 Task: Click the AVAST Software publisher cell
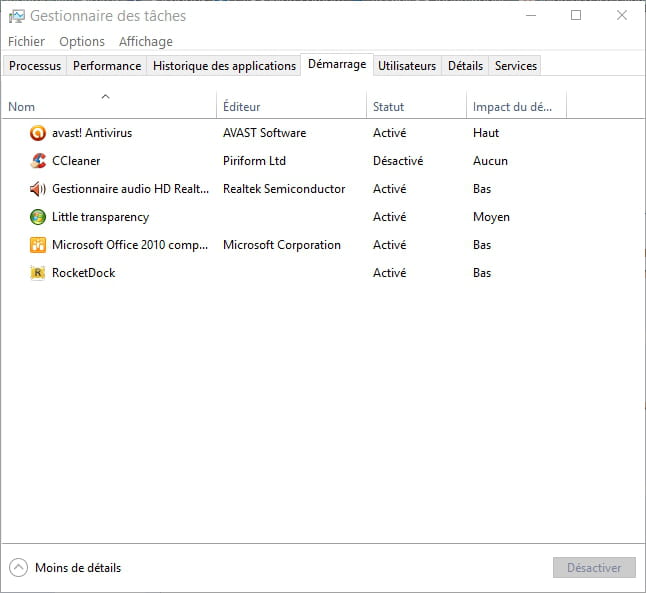tap(264, 133)
